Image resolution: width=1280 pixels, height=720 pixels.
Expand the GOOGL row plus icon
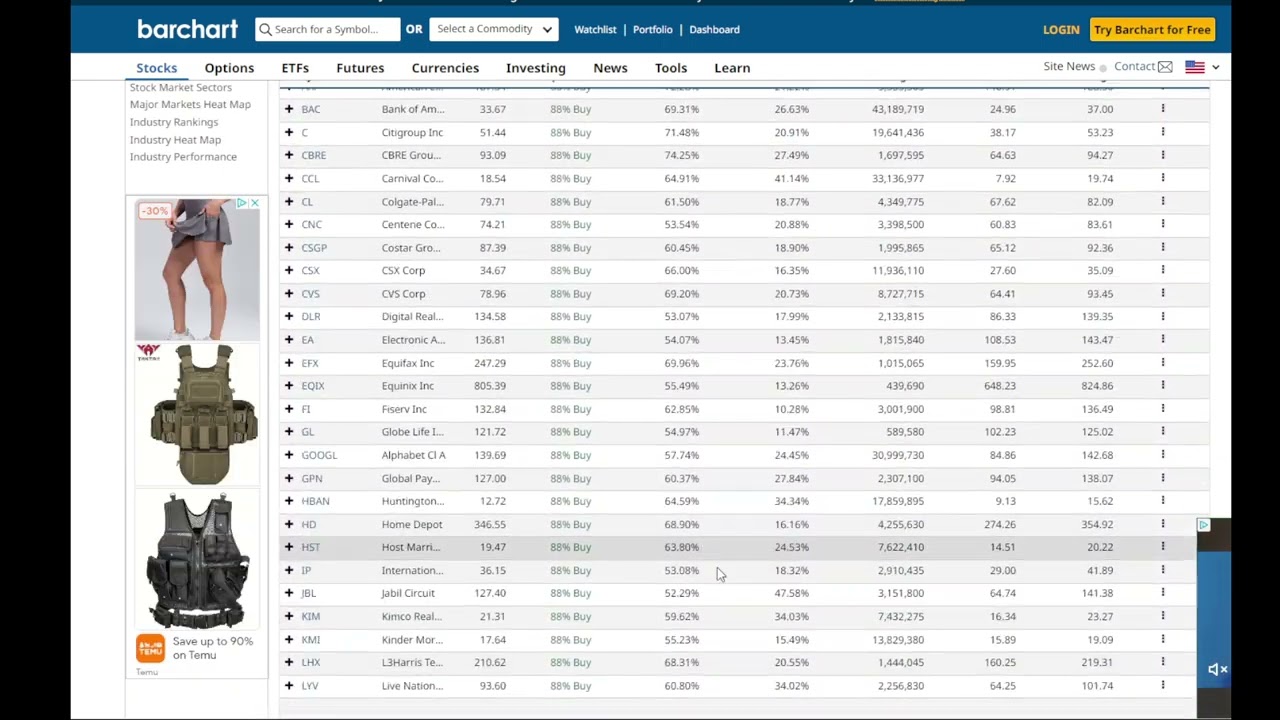tap(289, 455)
